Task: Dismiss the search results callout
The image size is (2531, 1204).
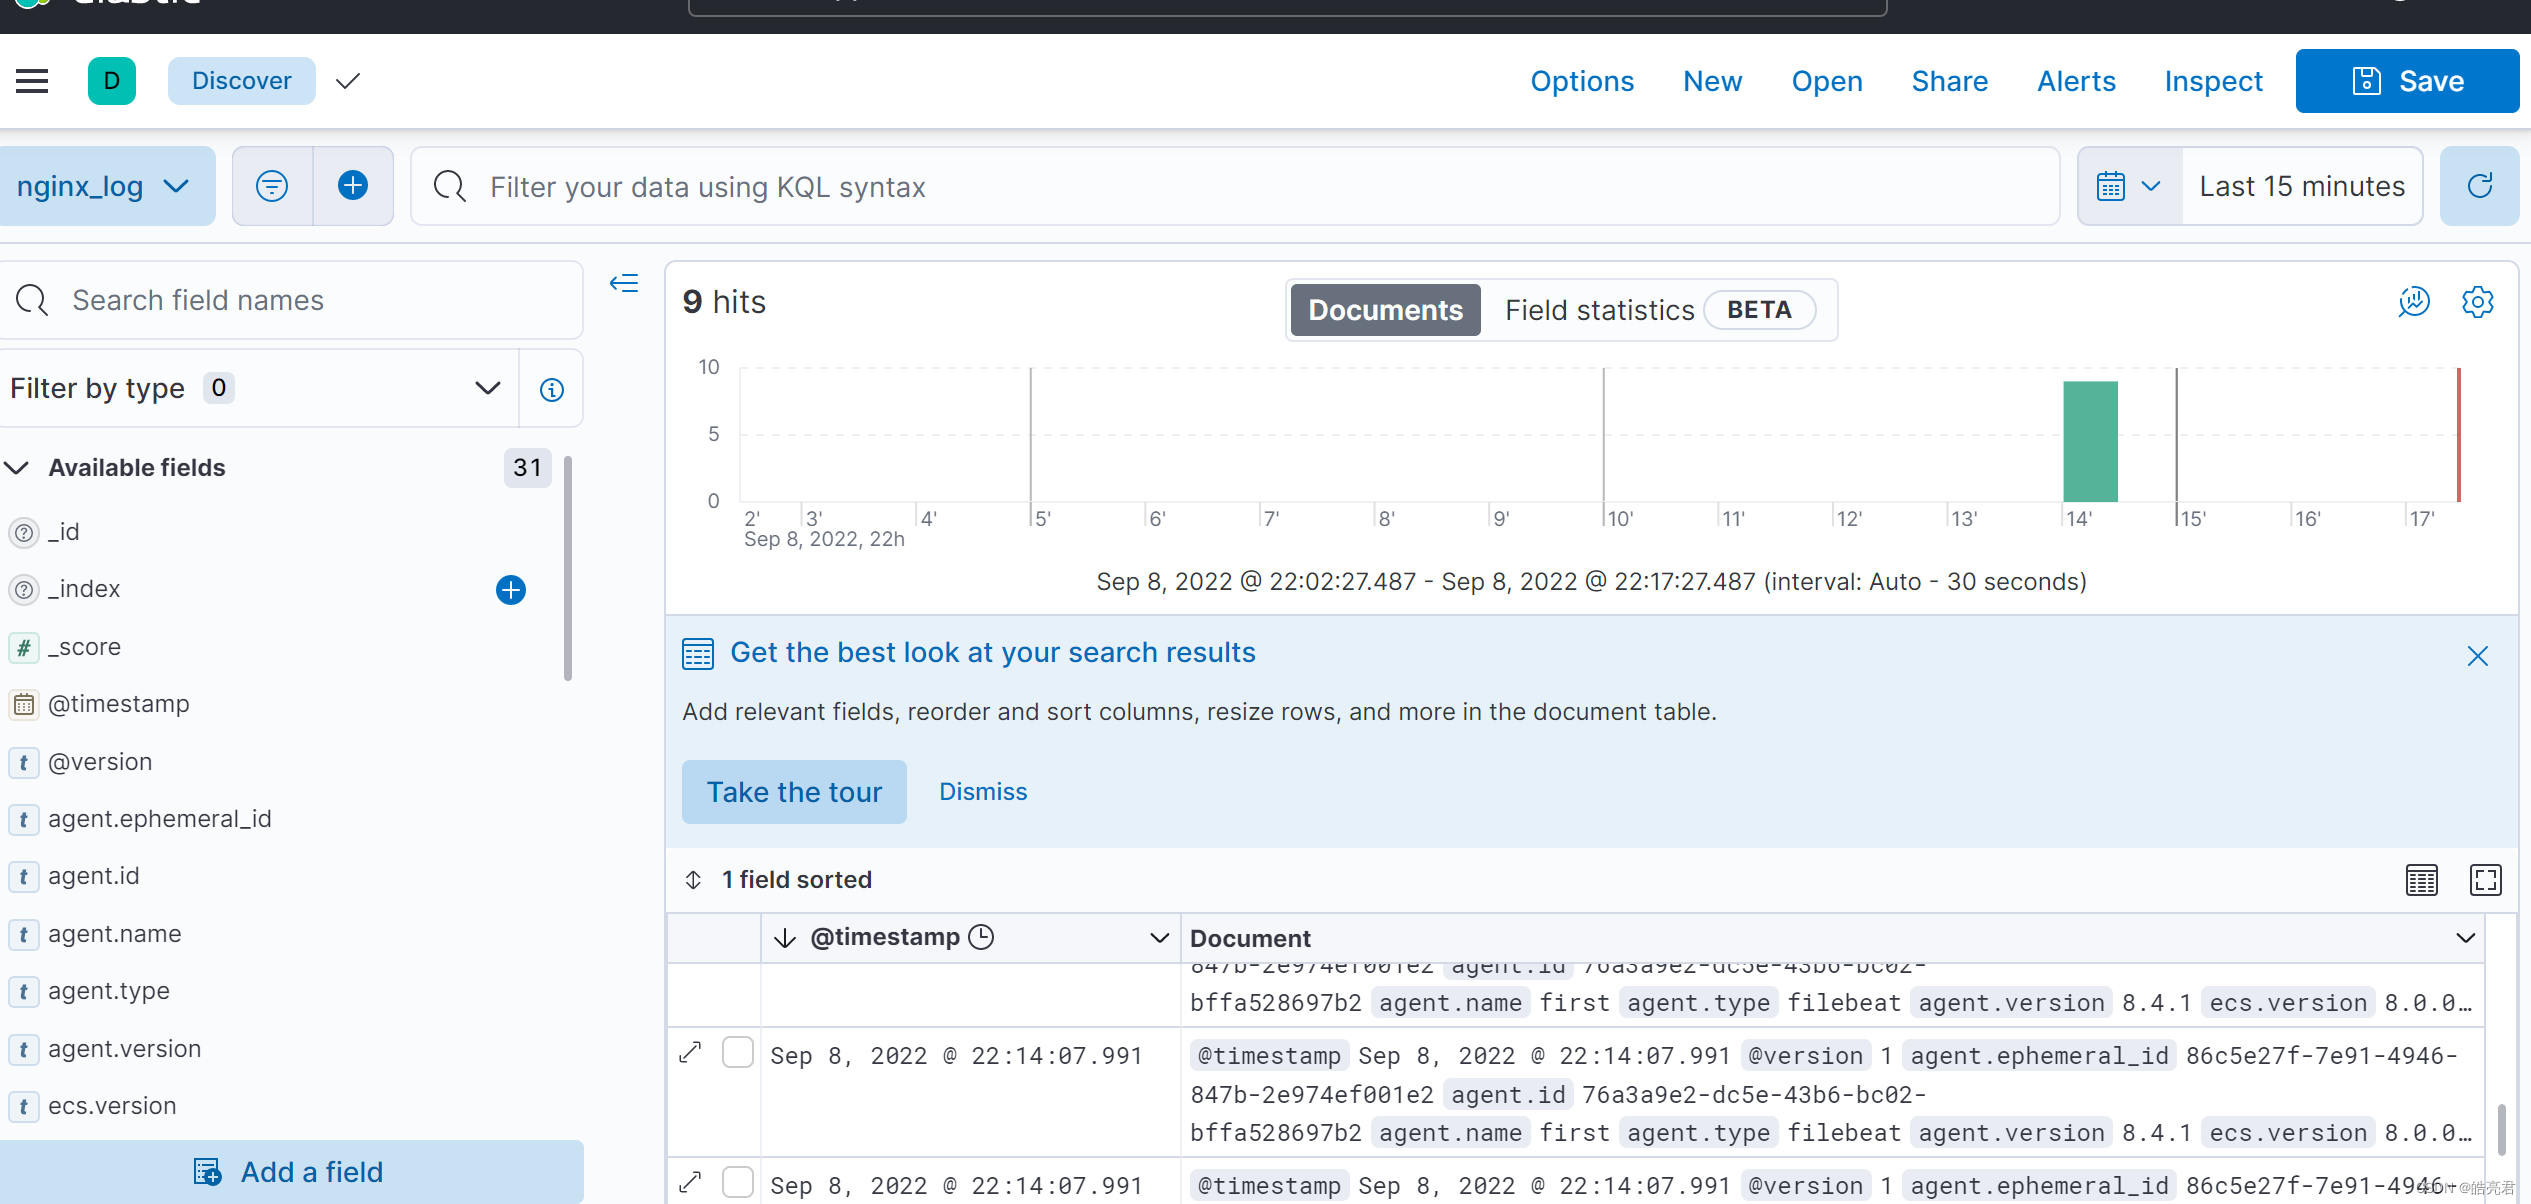Action: 983,792
